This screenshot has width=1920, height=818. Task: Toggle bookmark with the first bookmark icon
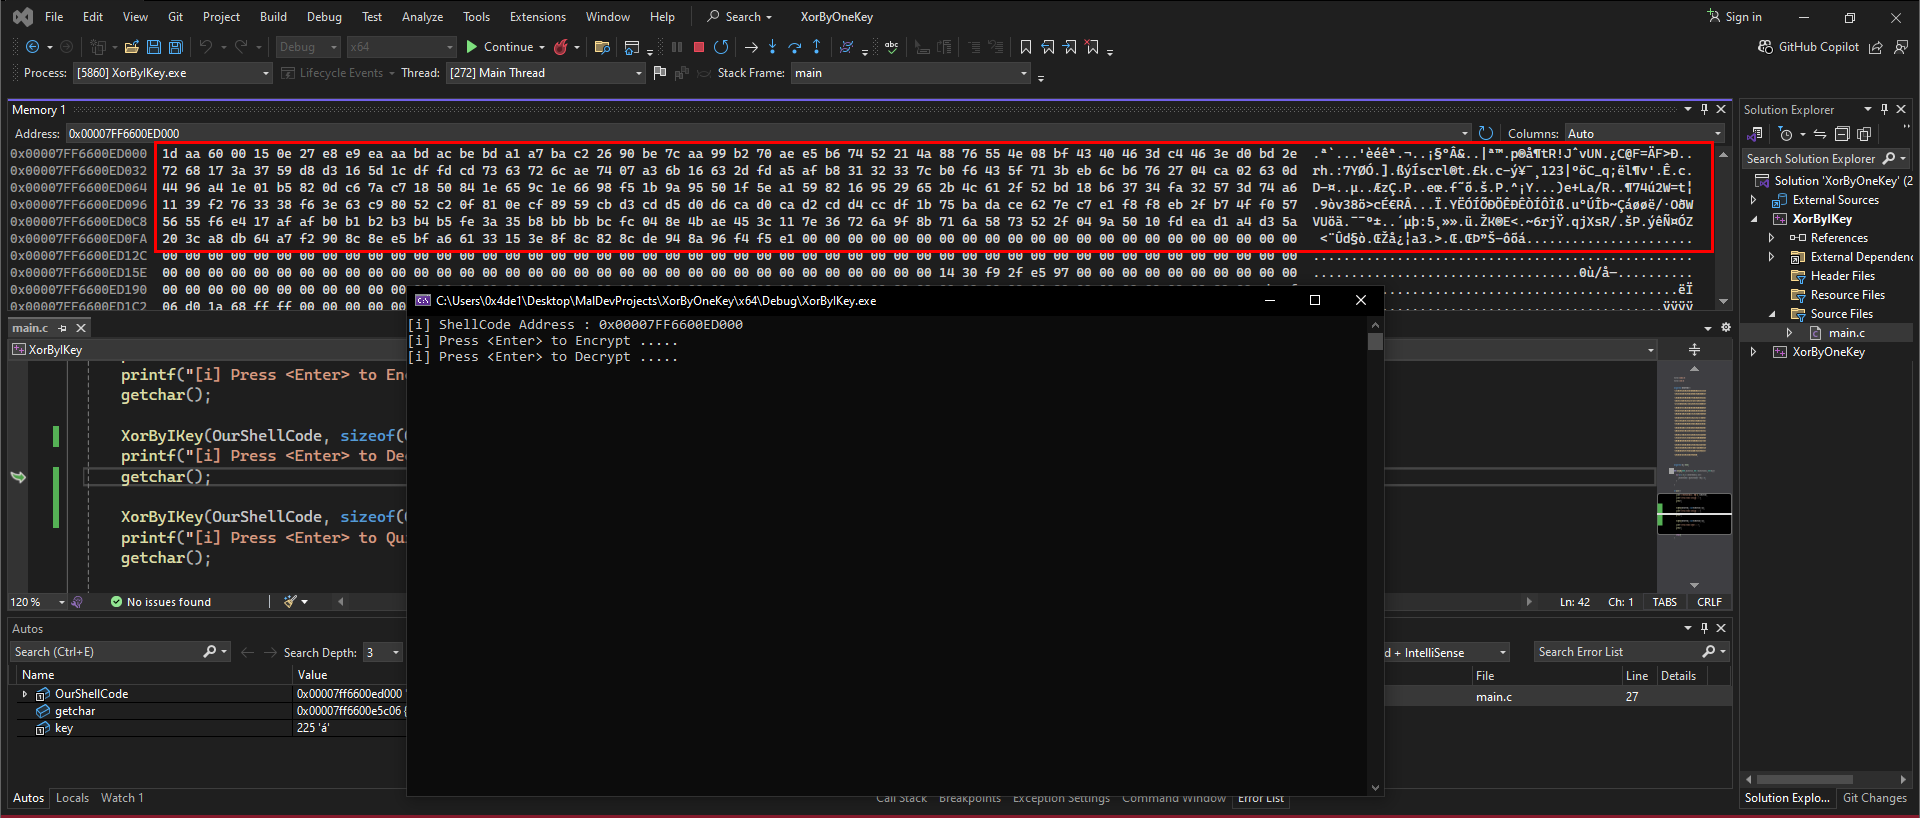[1026, 47]
